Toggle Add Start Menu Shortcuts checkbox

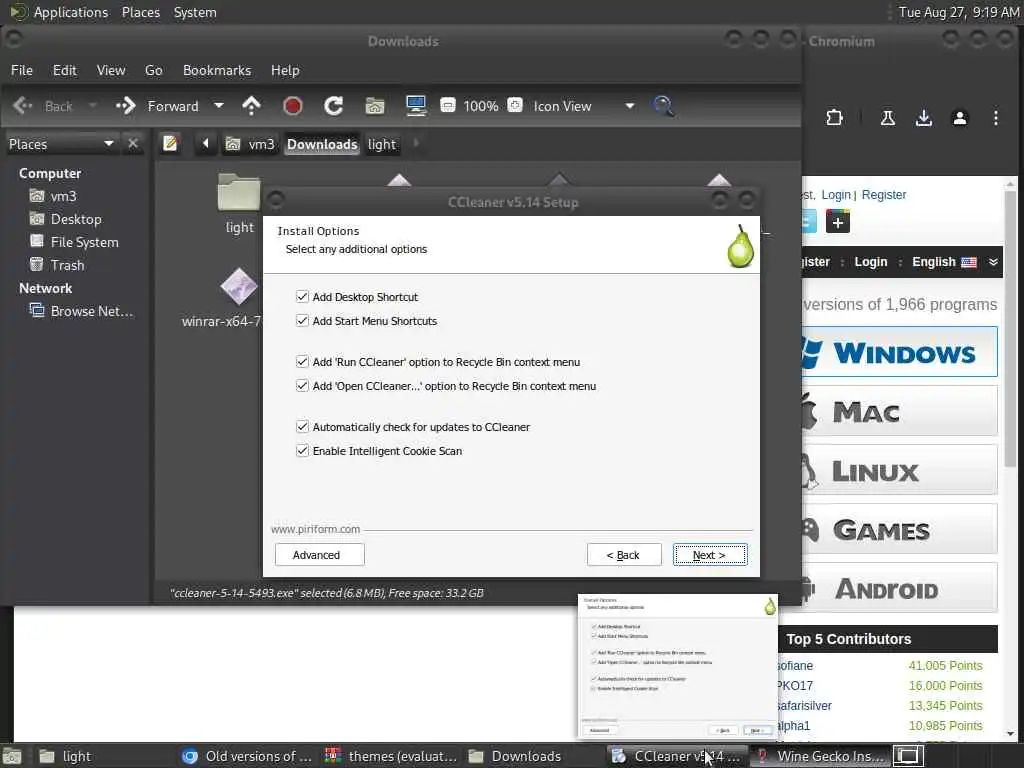pos(302,321)
